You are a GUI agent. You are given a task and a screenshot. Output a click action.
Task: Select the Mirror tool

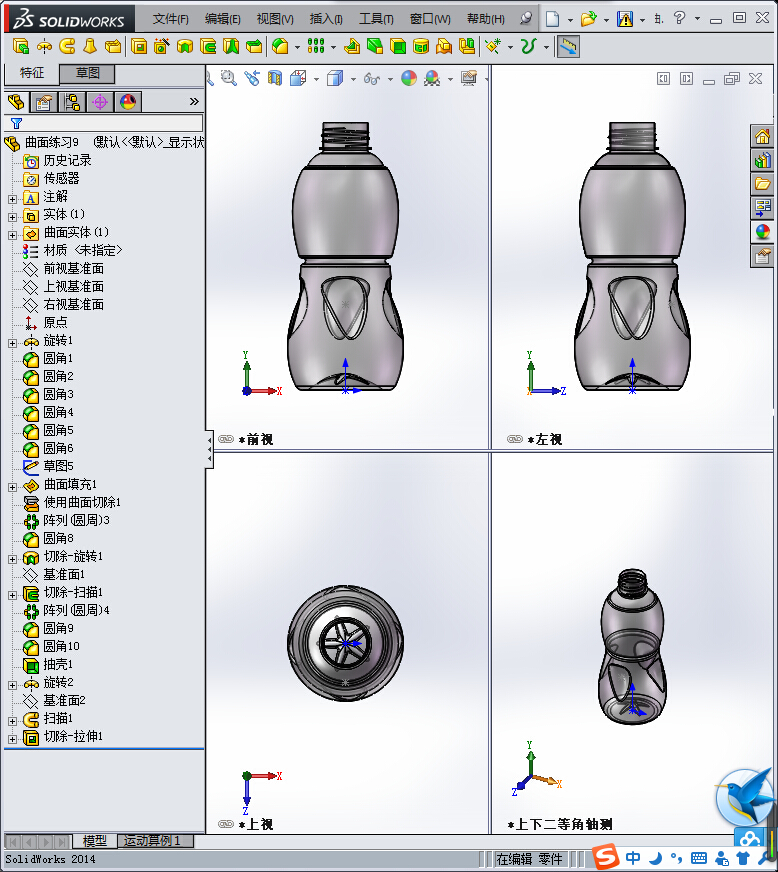click(467, 46)
